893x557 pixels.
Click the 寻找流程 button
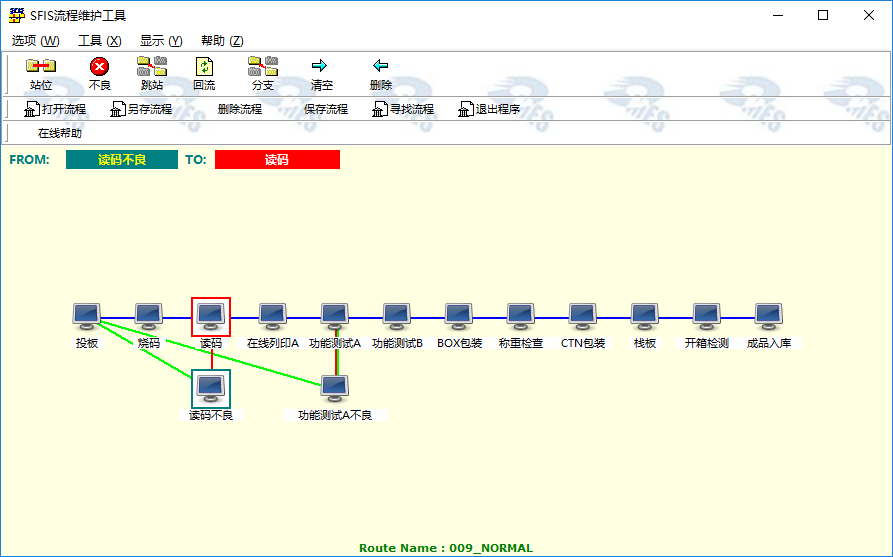[404, 109]
